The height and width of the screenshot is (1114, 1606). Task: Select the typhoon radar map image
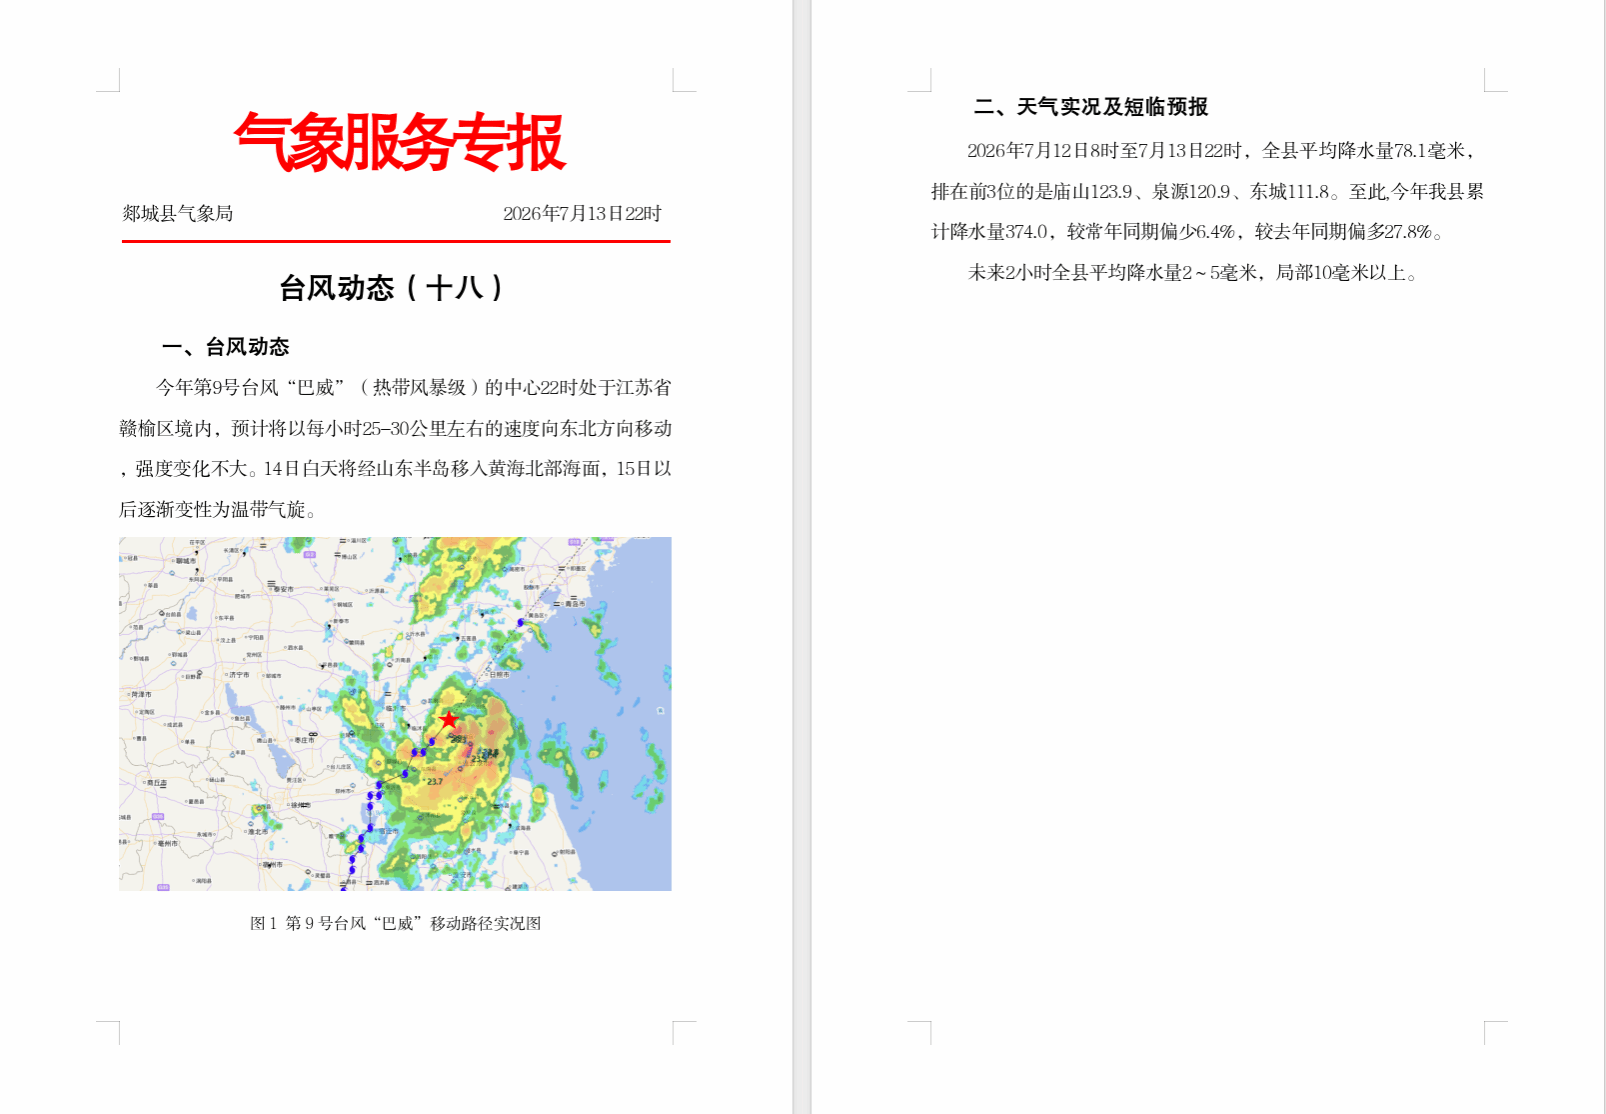point(395,714)
